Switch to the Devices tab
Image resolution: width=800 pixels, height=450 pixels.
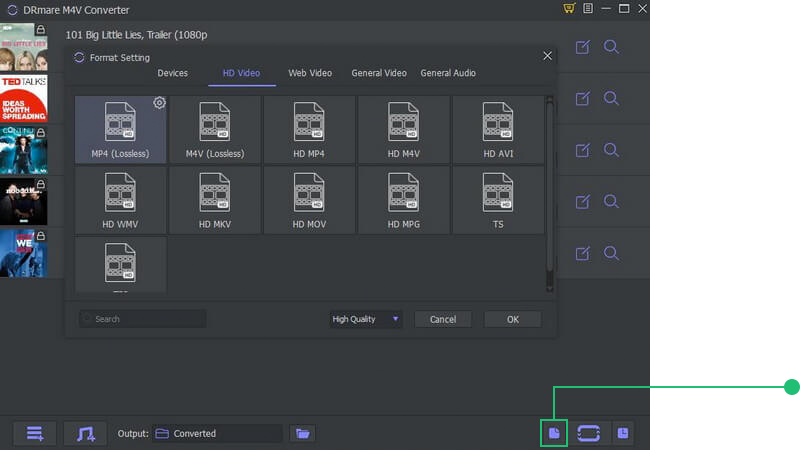(x=172, y=73)
